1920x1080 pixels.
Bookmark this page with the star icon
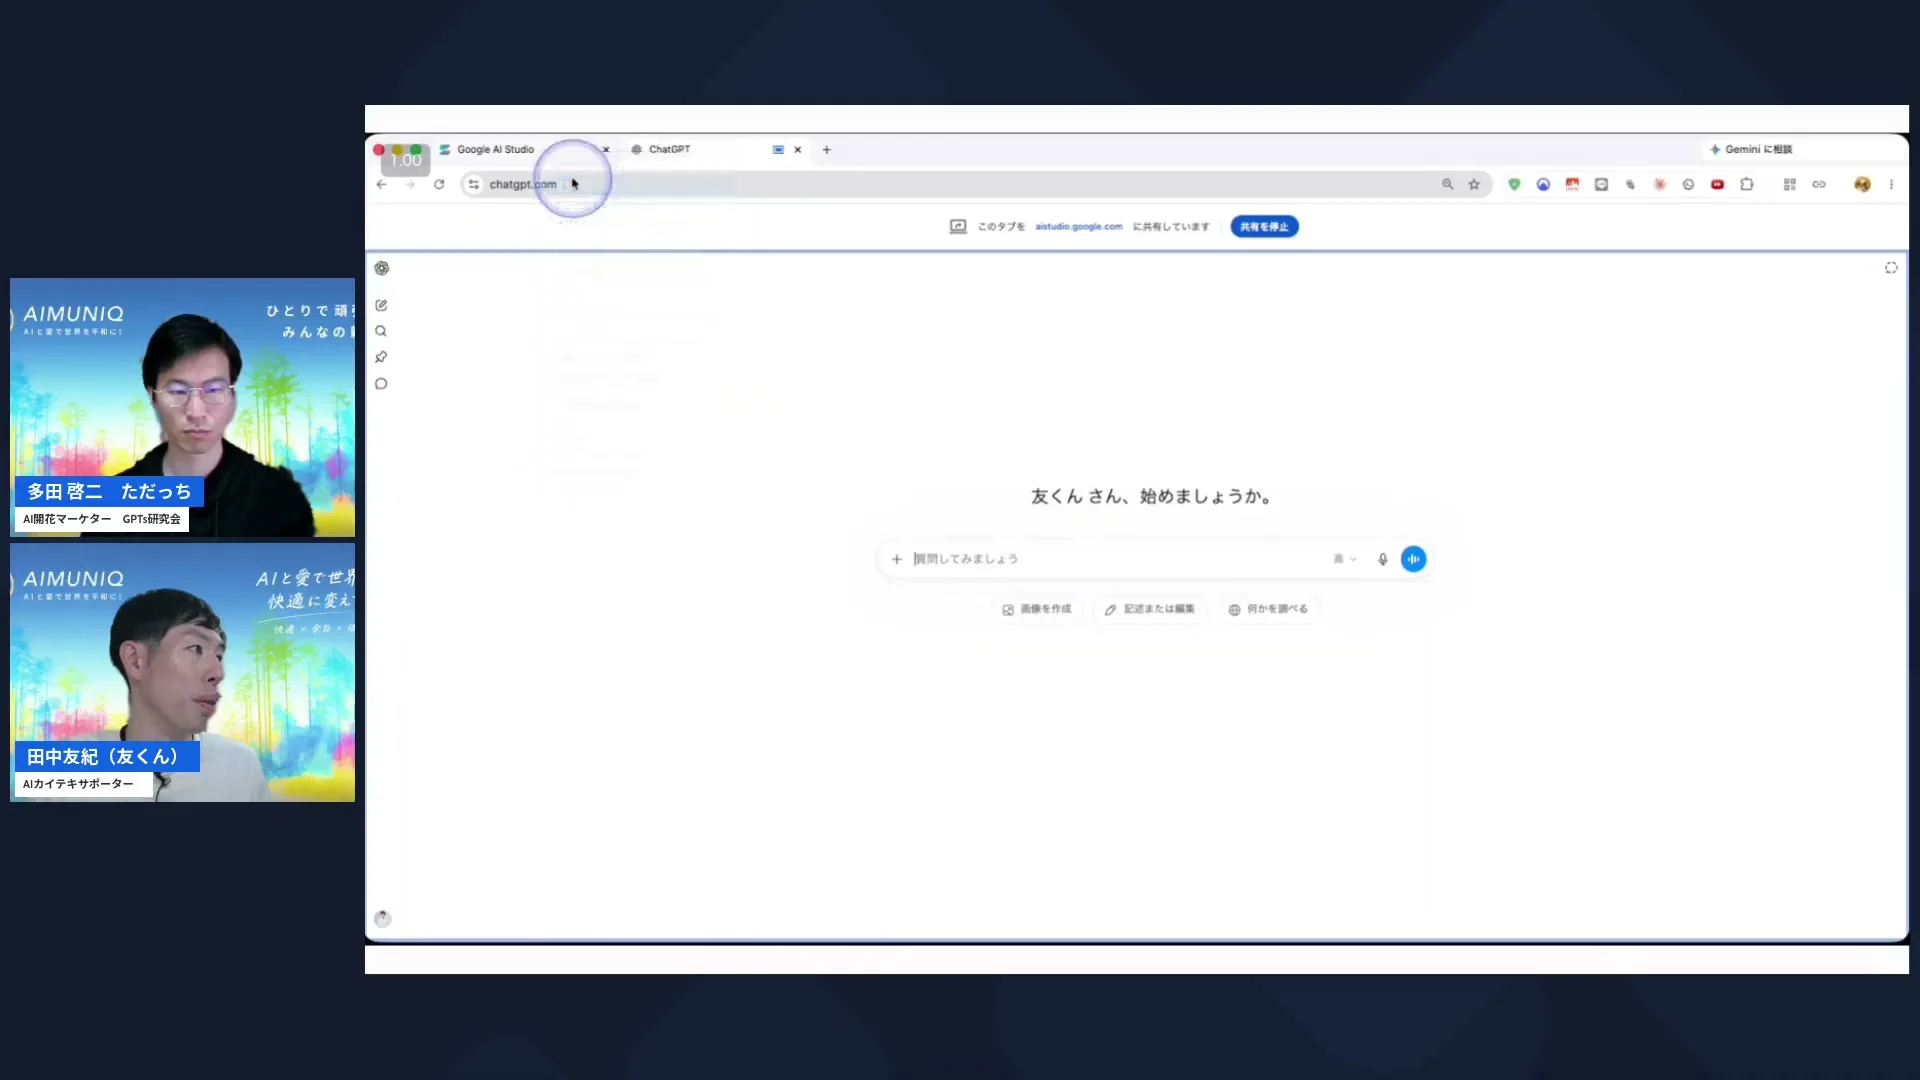pyautogui.click(x=1474, y=184)
